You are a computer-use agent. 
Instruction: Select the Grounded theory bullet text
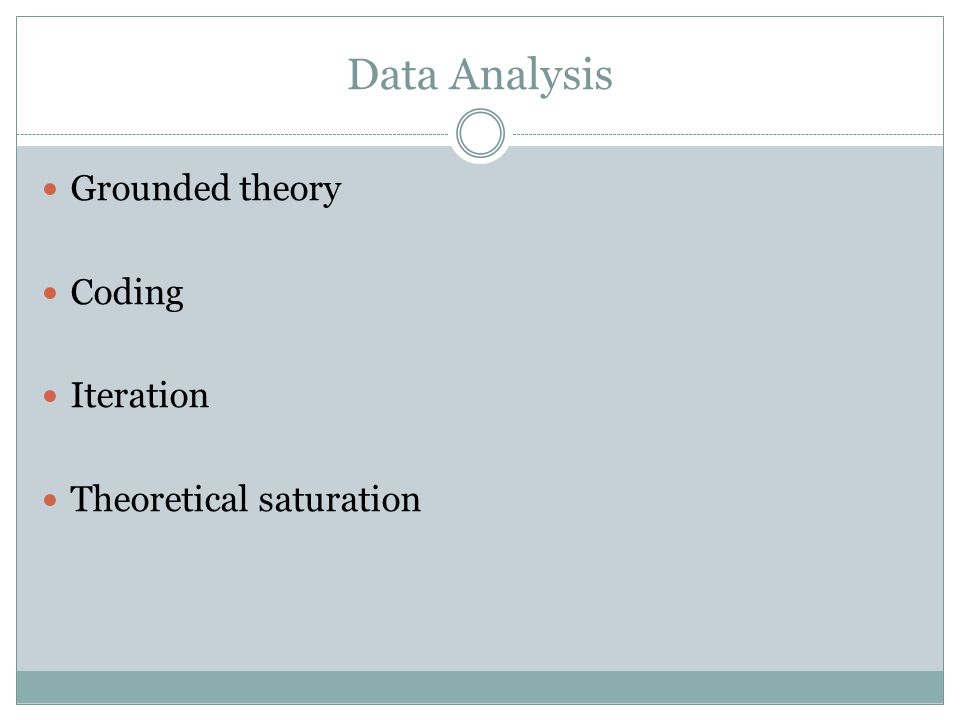click(206, 189)
